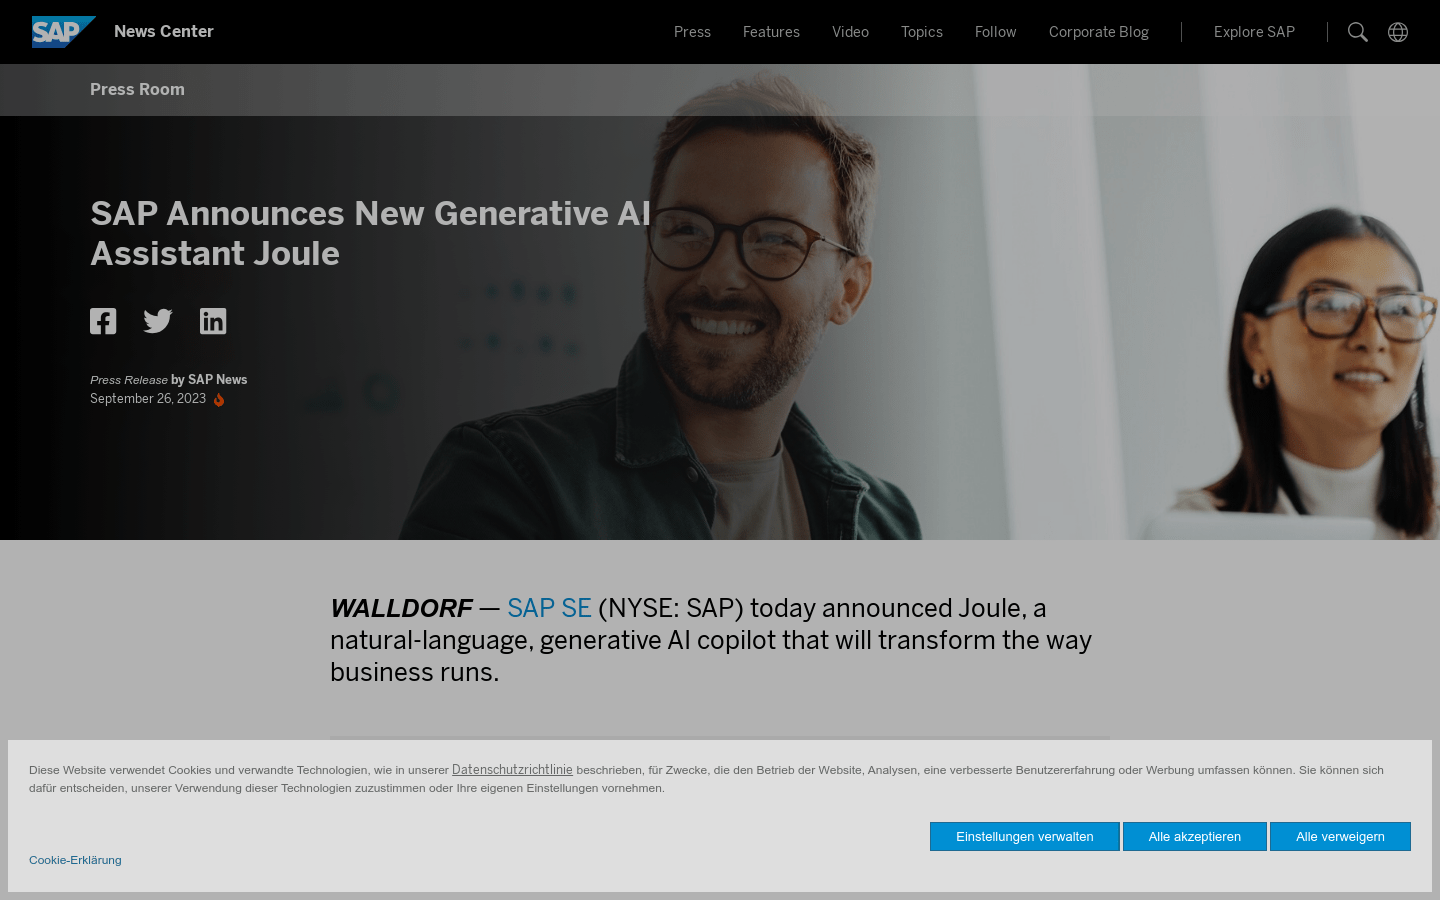Click the SAP logo
The image size is (1440, 900).
(62, 32)
